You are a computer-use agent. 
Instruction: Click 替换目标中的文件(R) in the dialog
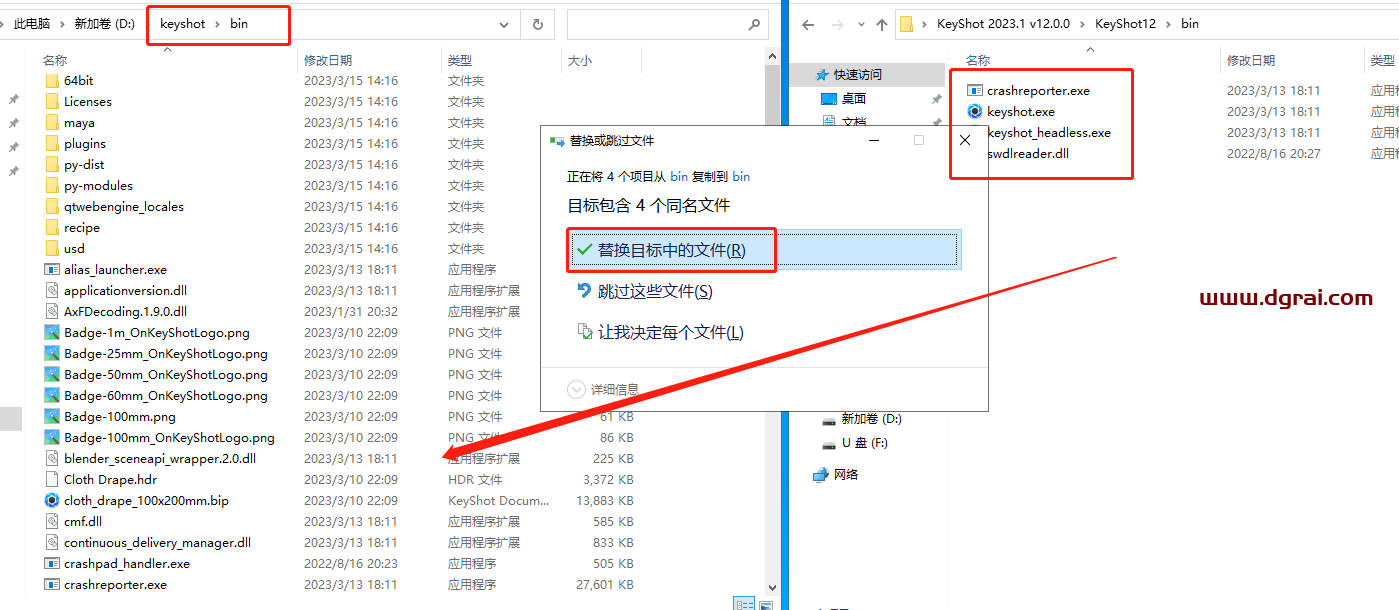pos(671,250)
